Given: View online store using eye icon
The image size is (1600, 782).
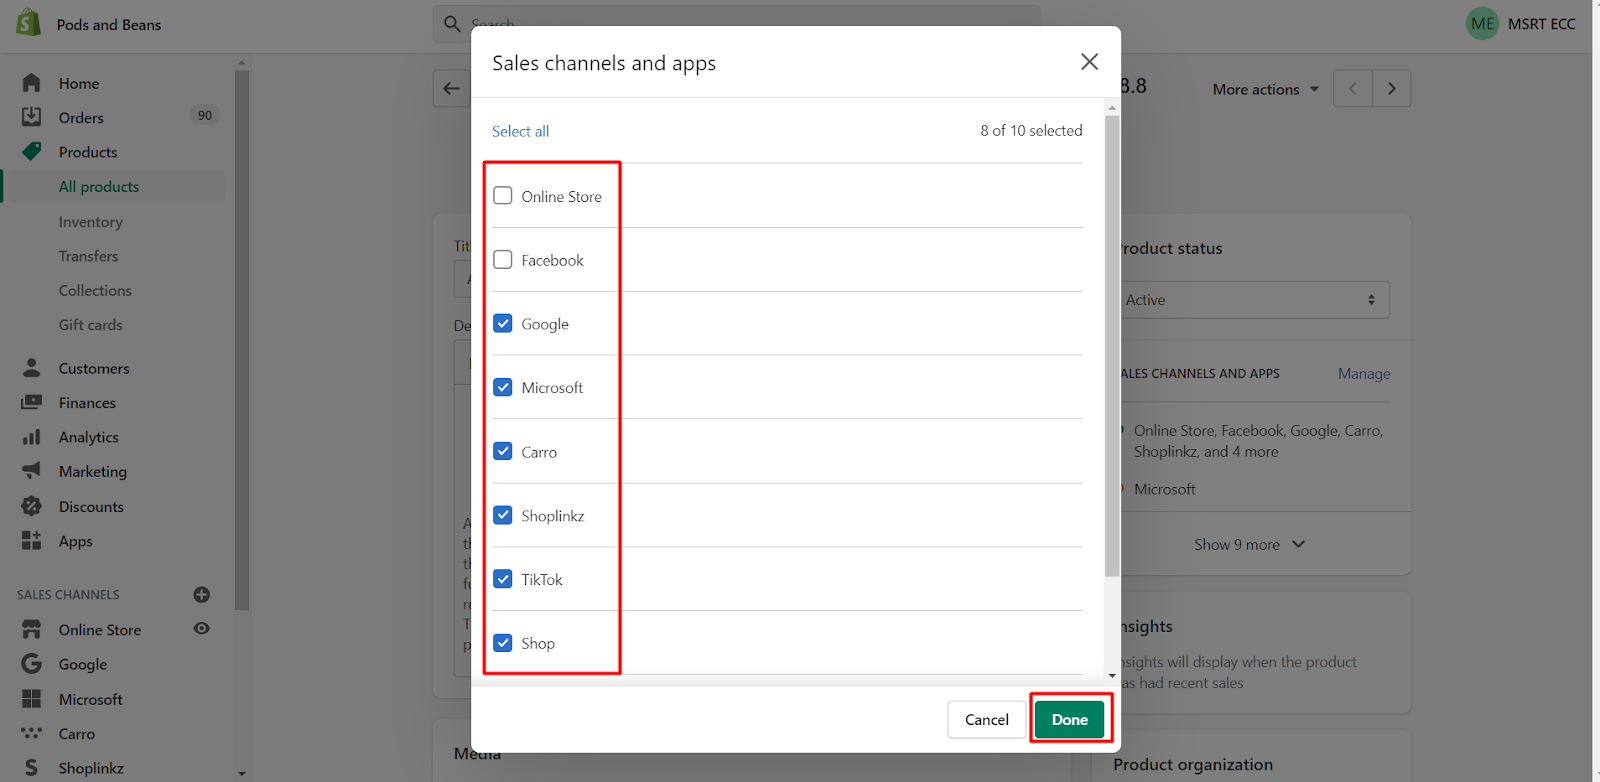Looking at the screenshot, I should pos(202,629).
